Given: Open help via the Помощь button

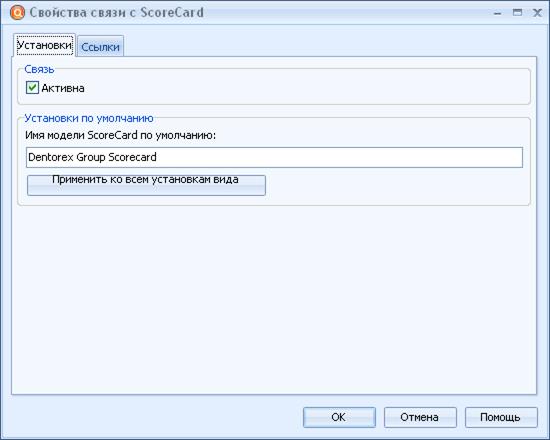Looking at the screenshot, I should click(x=501, y=417).
